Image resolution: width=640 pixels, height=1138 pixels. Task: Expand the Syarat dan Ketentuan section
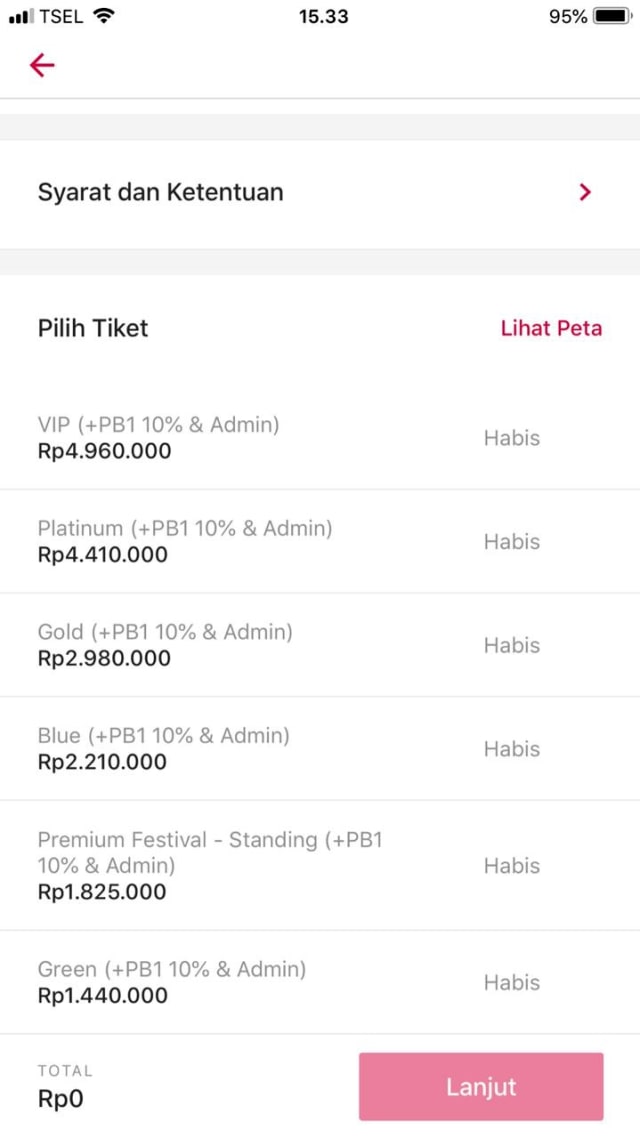pyautogui.click(x=160, y=192)
